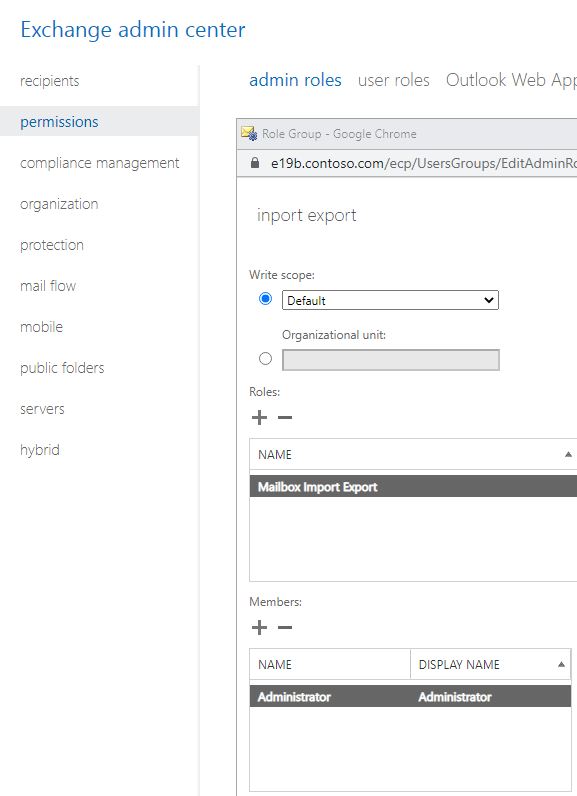Click the Members NAME column header
Image resolution: width=577 pixels, height=796 pixels.
point(330,665)
